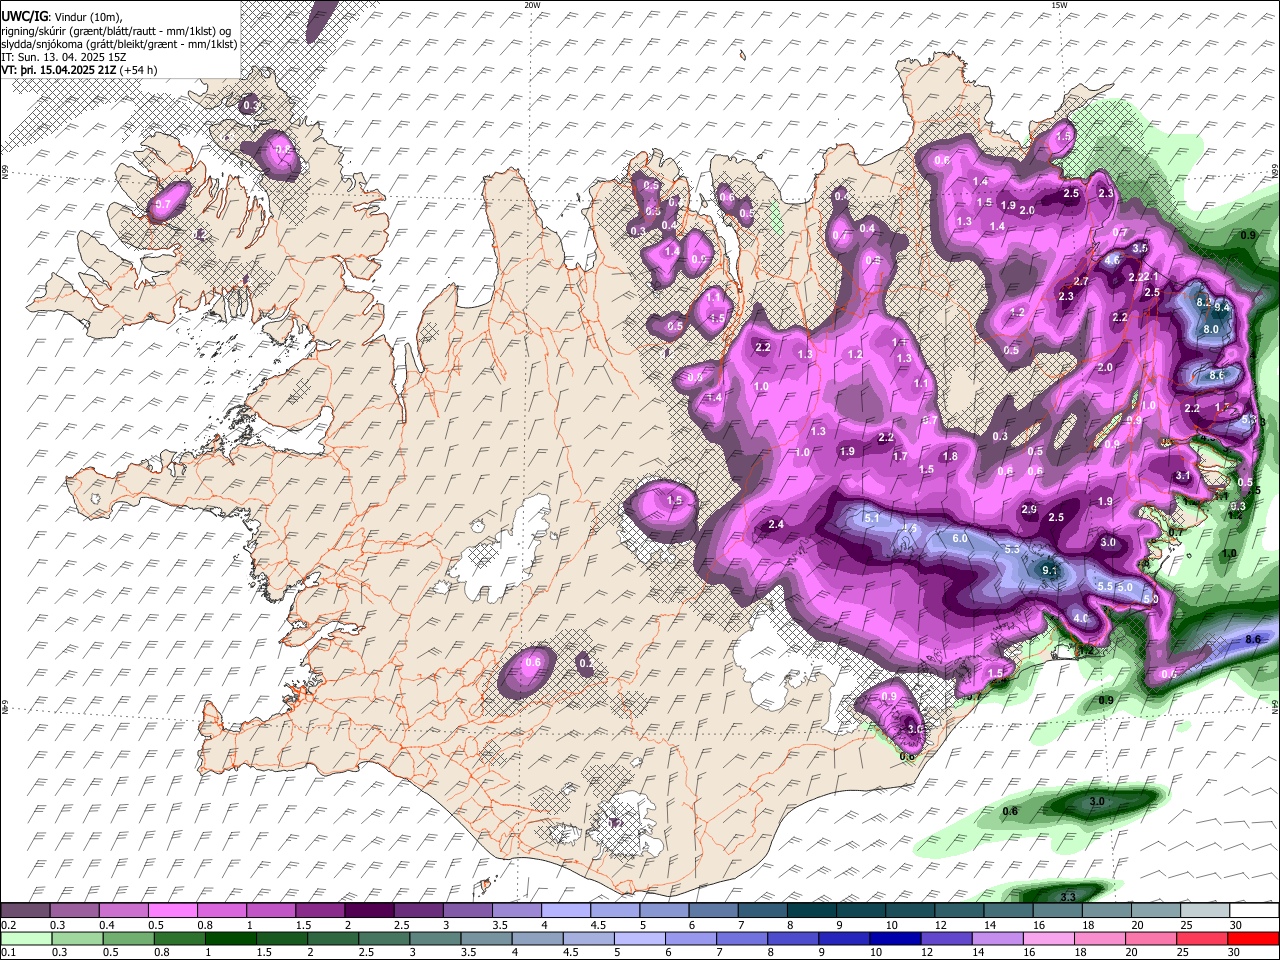Click the '0.2' label in upper legend row
Screen dimensions: 1280x960
(7, 925)
